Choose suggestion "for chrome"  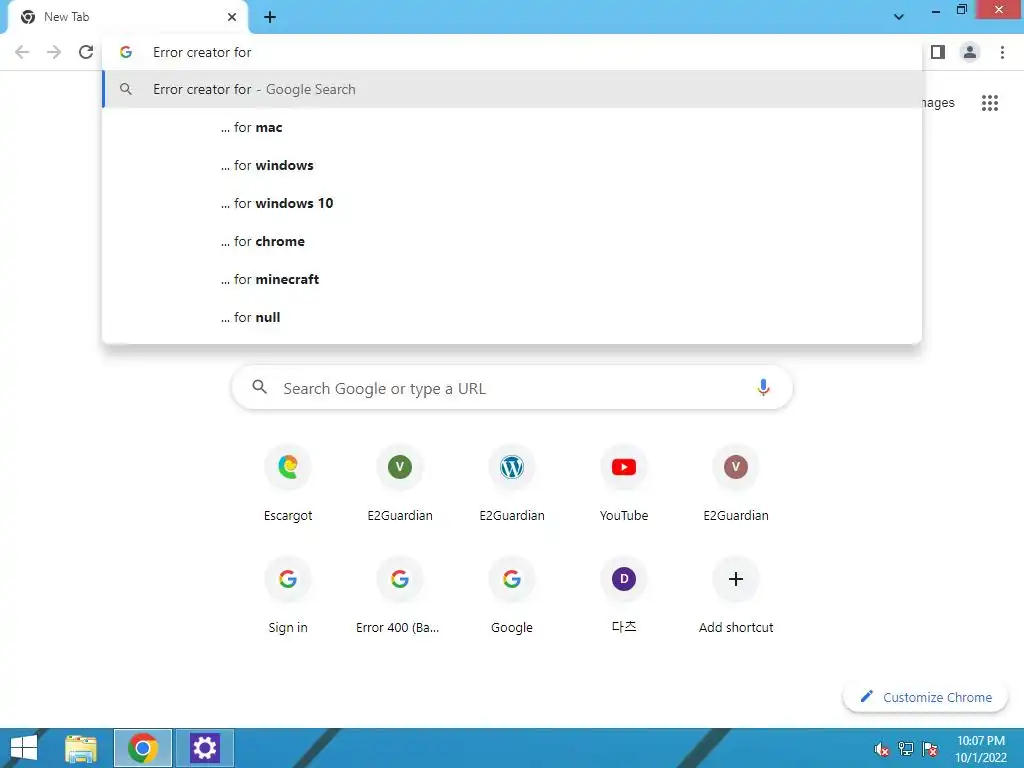click(512, 241)
